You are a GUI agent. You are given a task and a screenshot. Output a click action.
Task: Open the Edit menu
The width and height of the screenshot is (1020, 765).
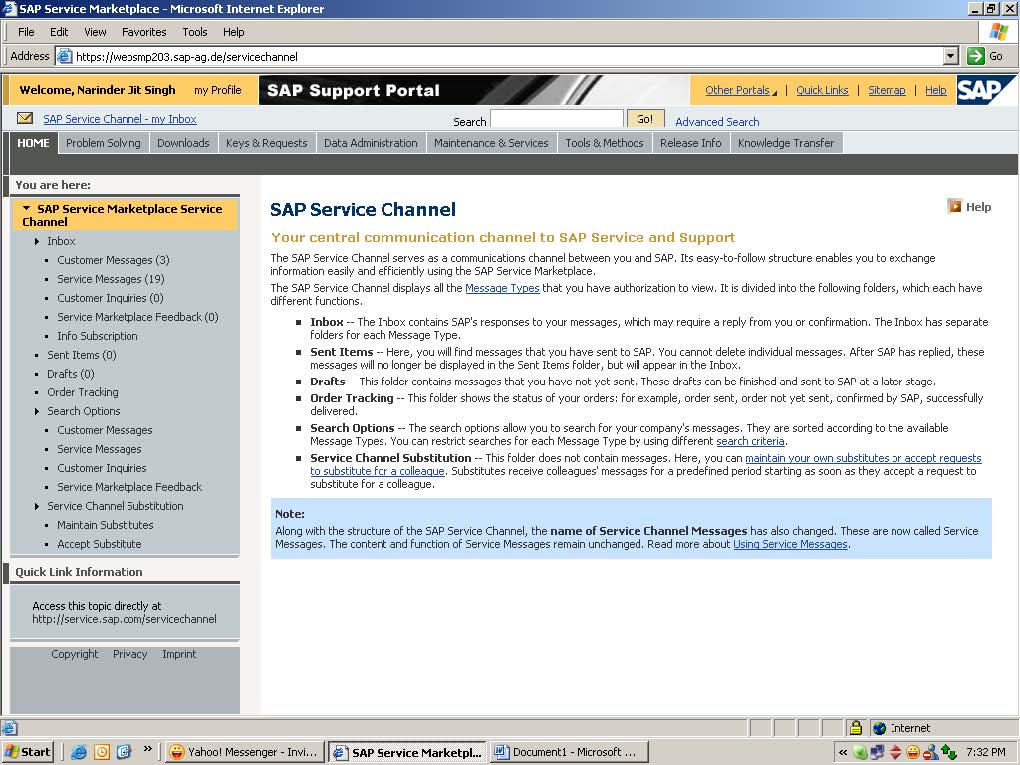point(59,32)
